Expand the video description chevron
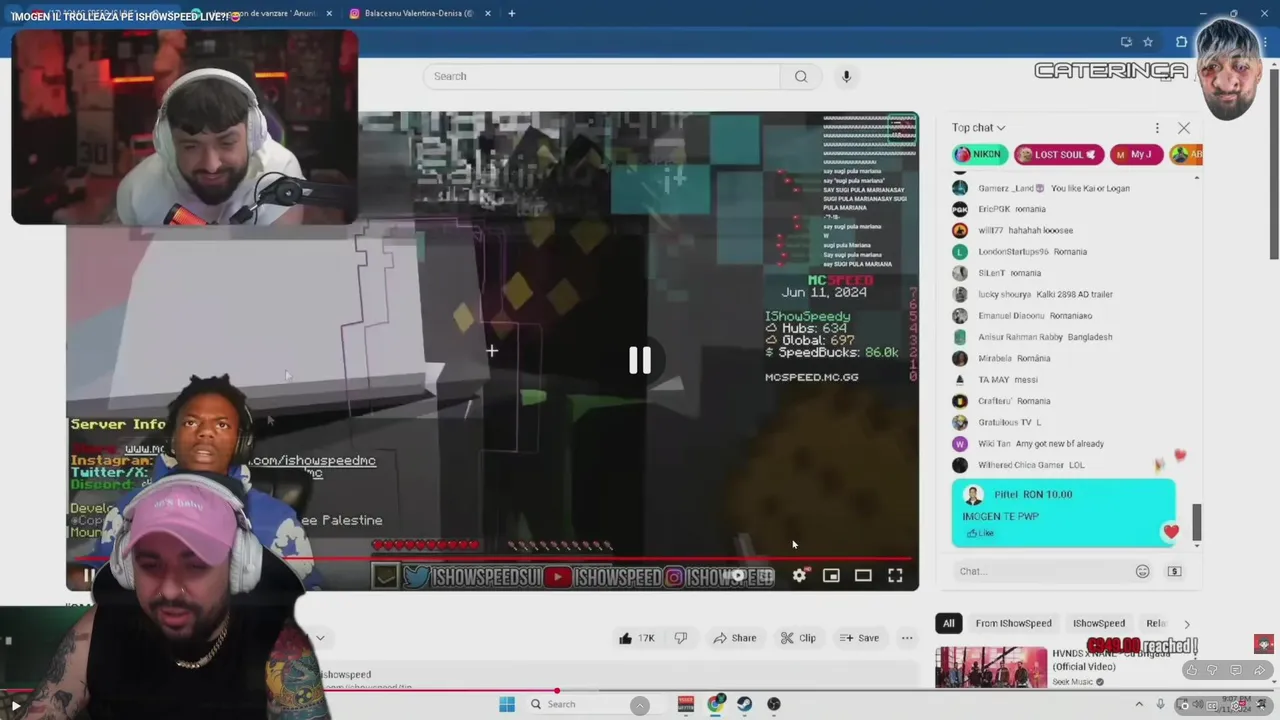 320,637
